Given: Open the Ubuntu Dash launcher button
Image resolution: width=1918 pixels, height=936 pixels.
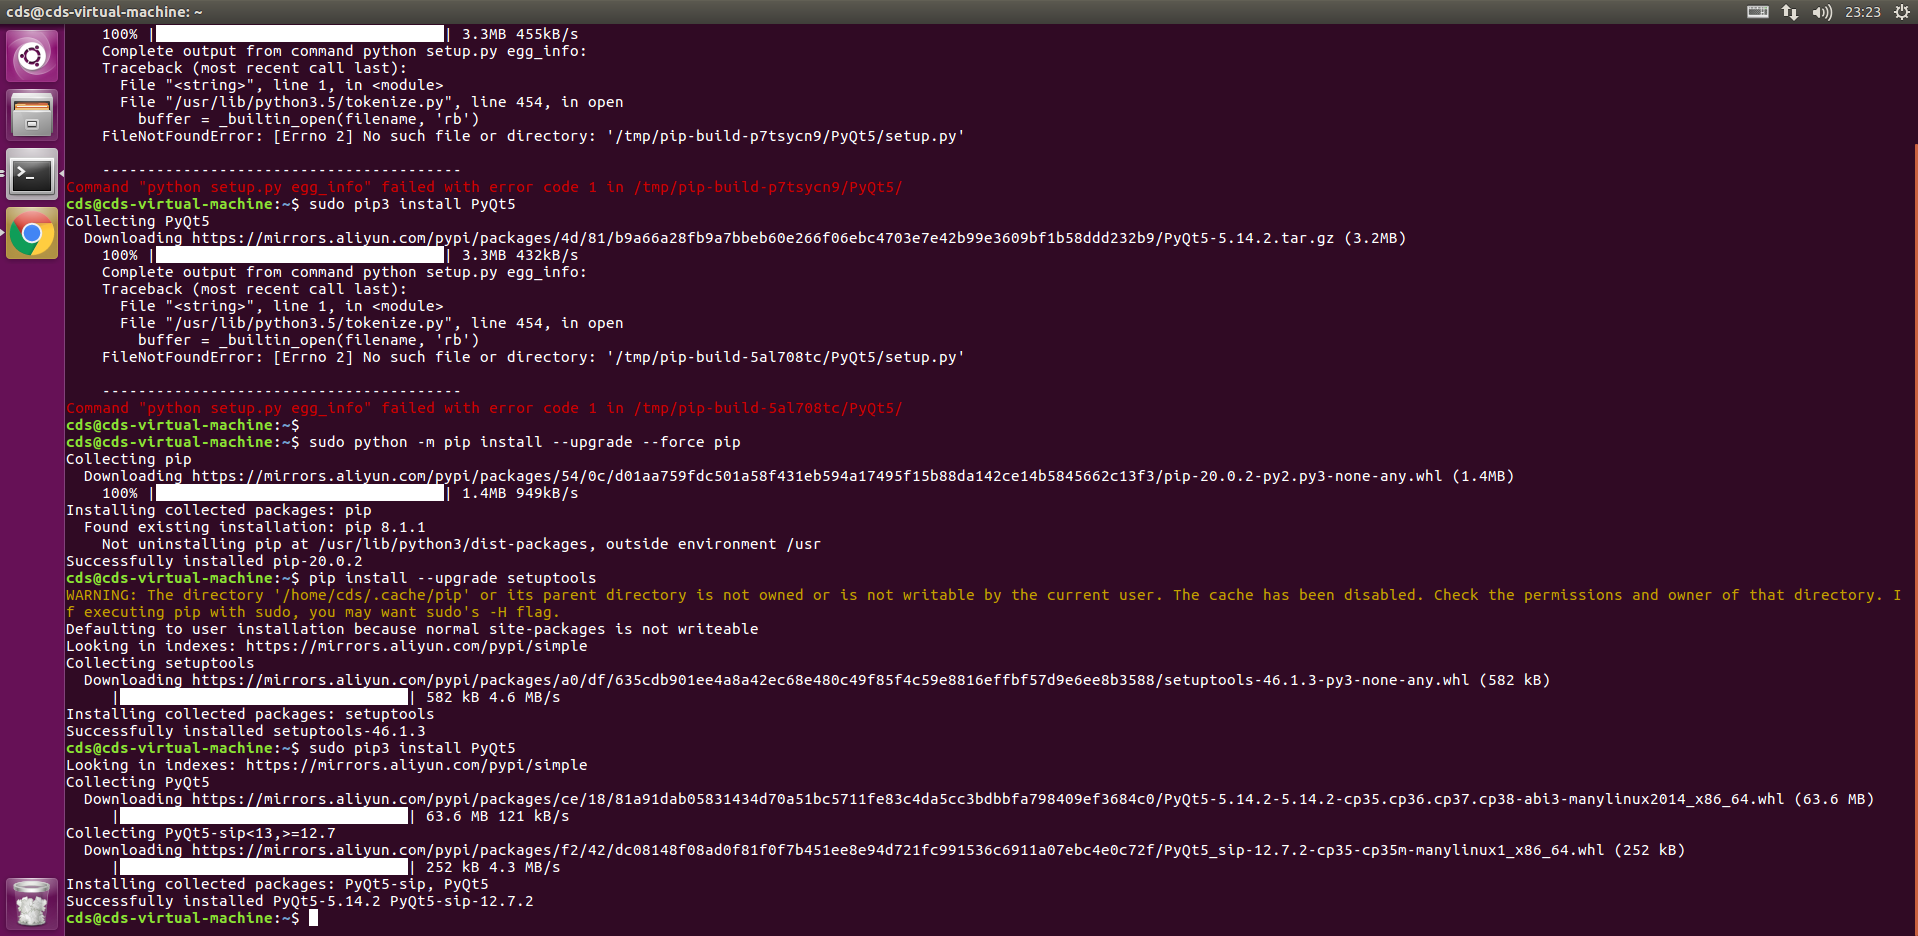Looking at the screenshot, I should (31, 55).
